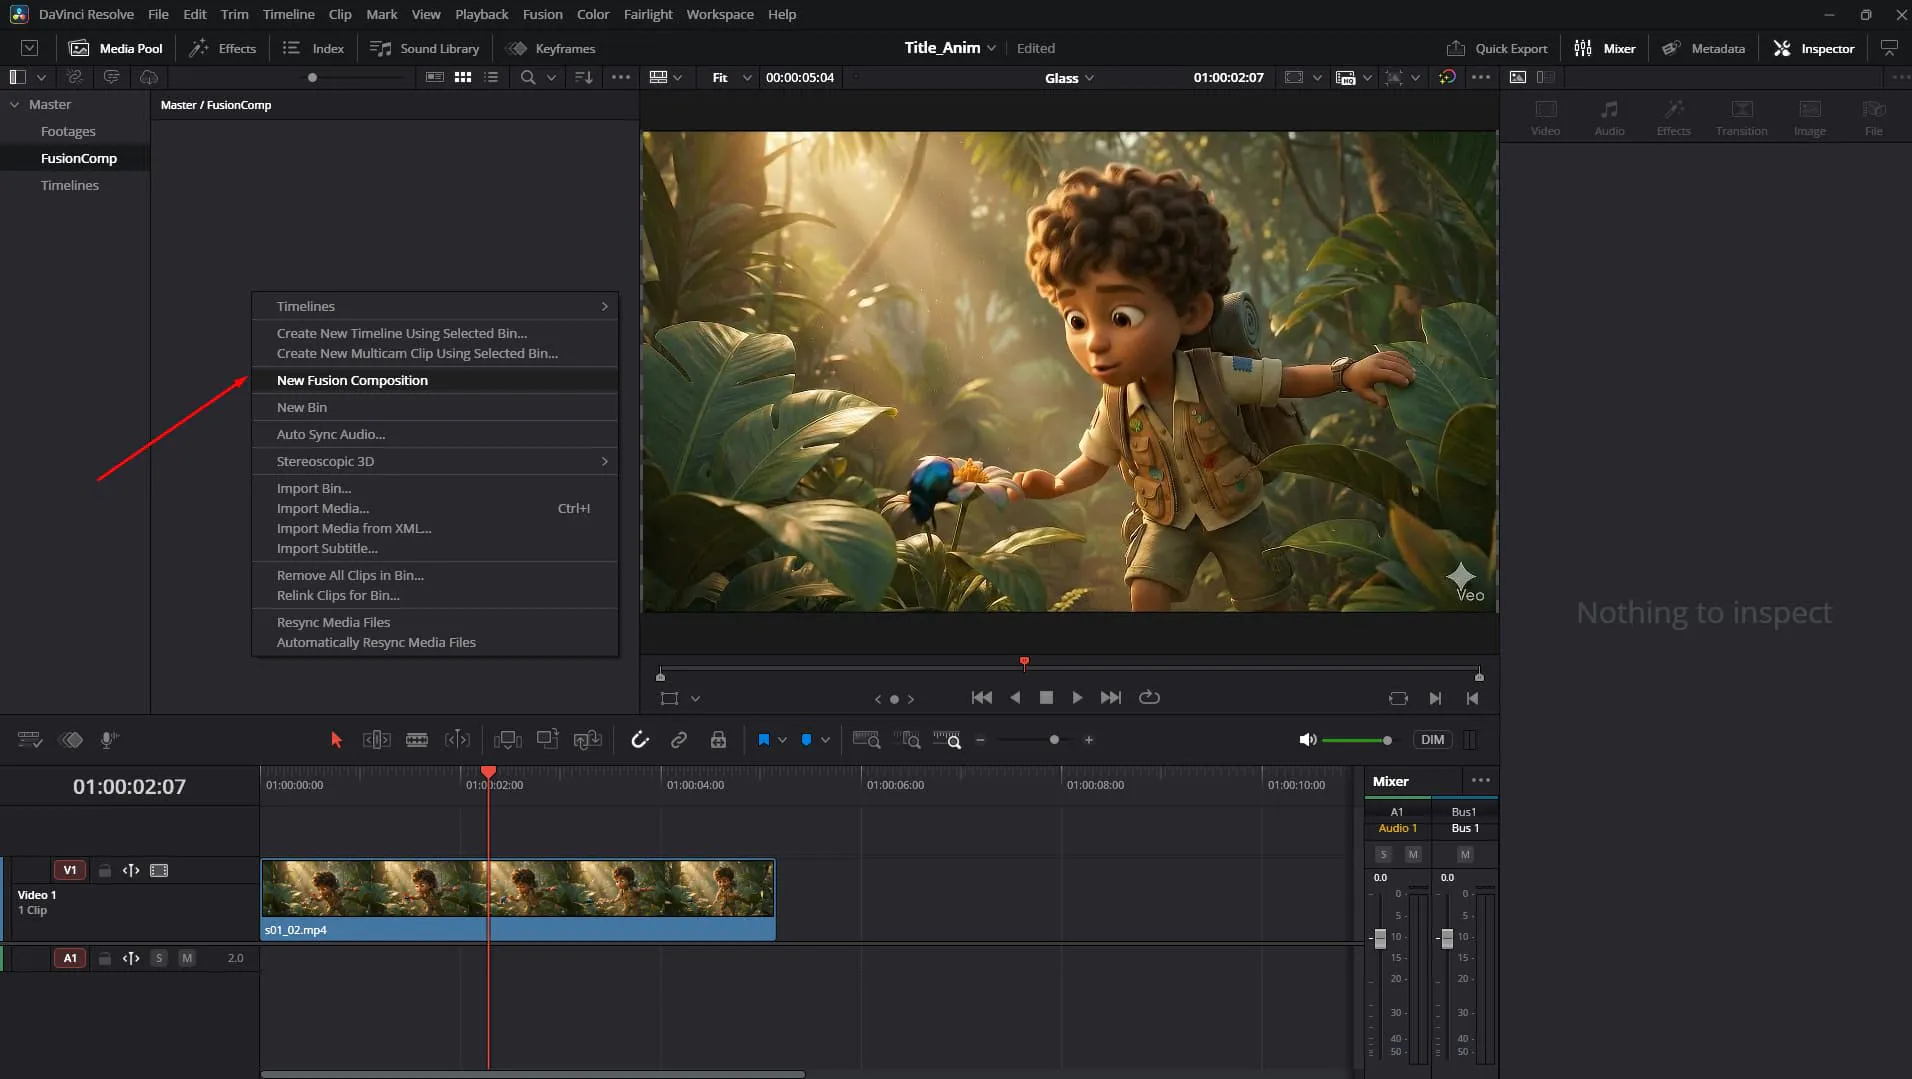
Task: Click the Custom Zoom icon
Action: click(x=947, y=740)
